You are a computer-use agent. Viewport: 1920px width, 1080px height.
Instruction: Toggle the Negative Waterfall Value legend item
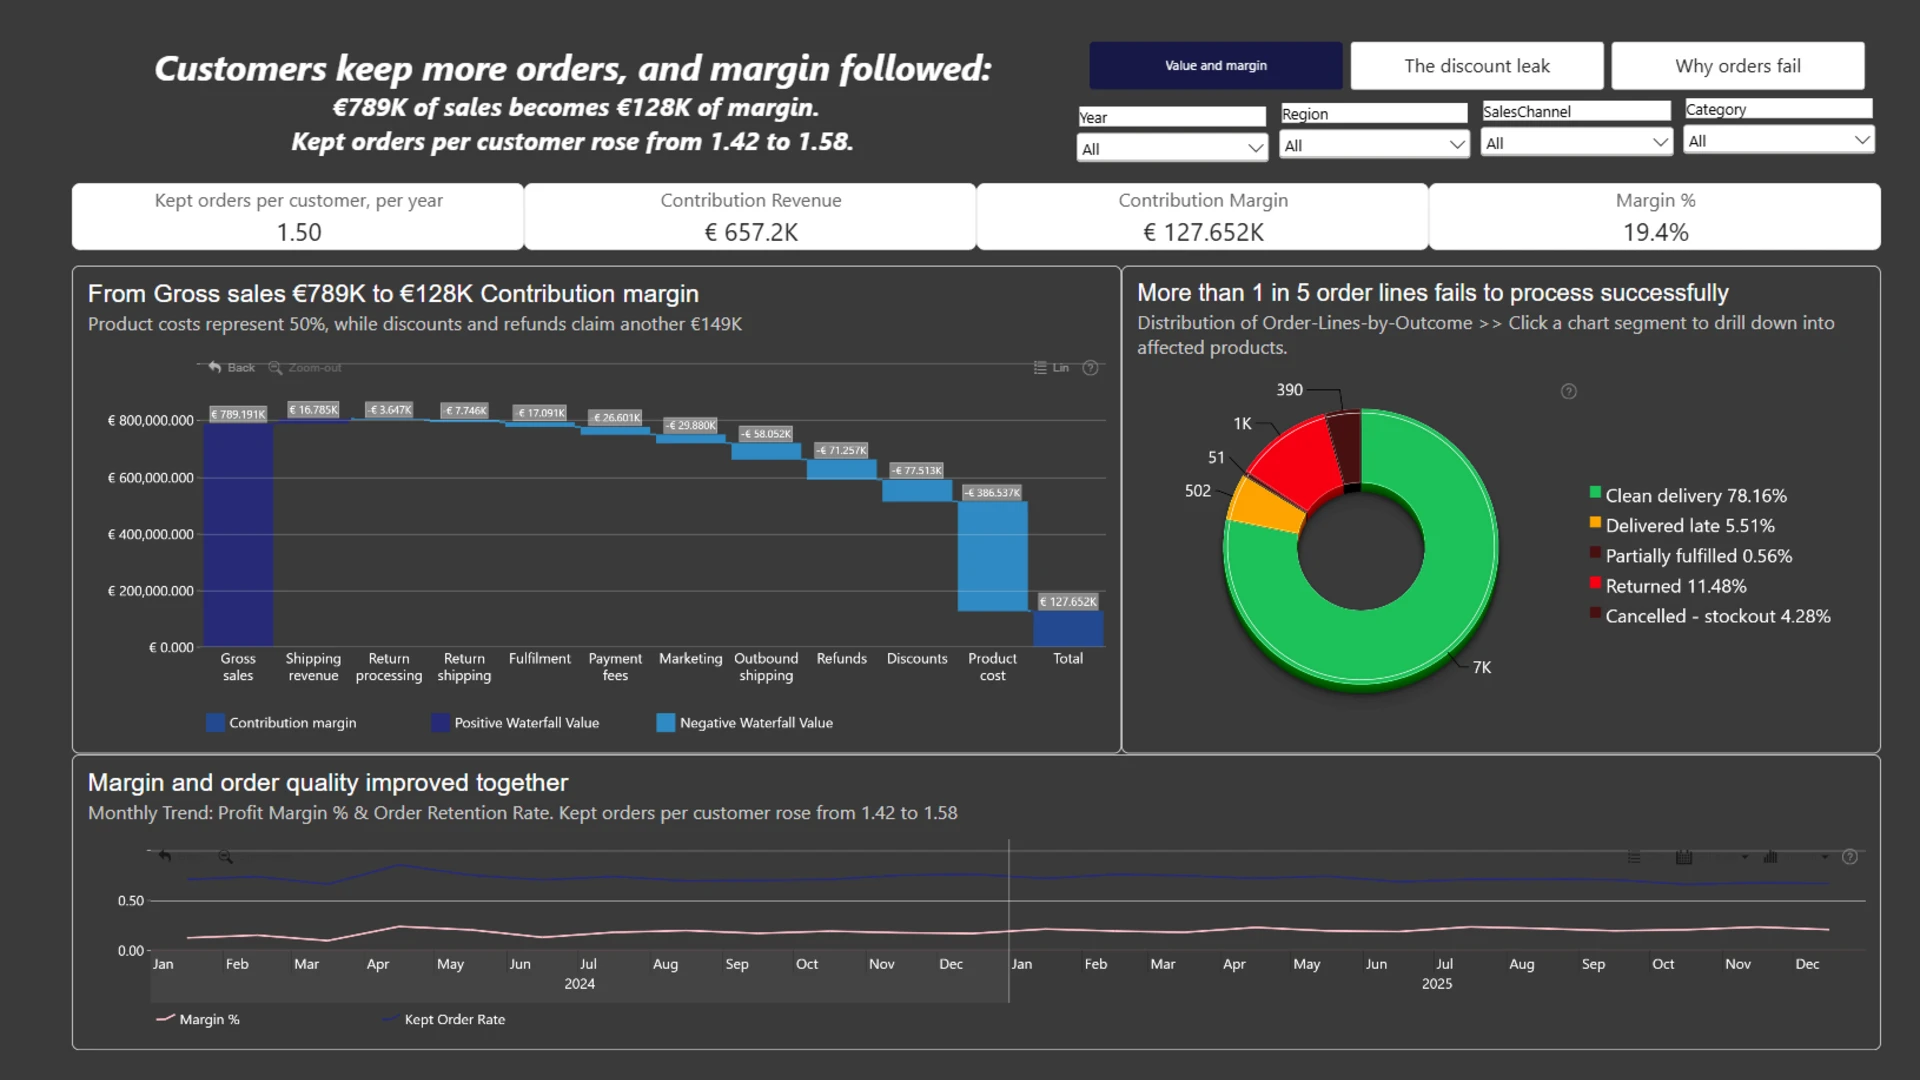coord(744,723)
